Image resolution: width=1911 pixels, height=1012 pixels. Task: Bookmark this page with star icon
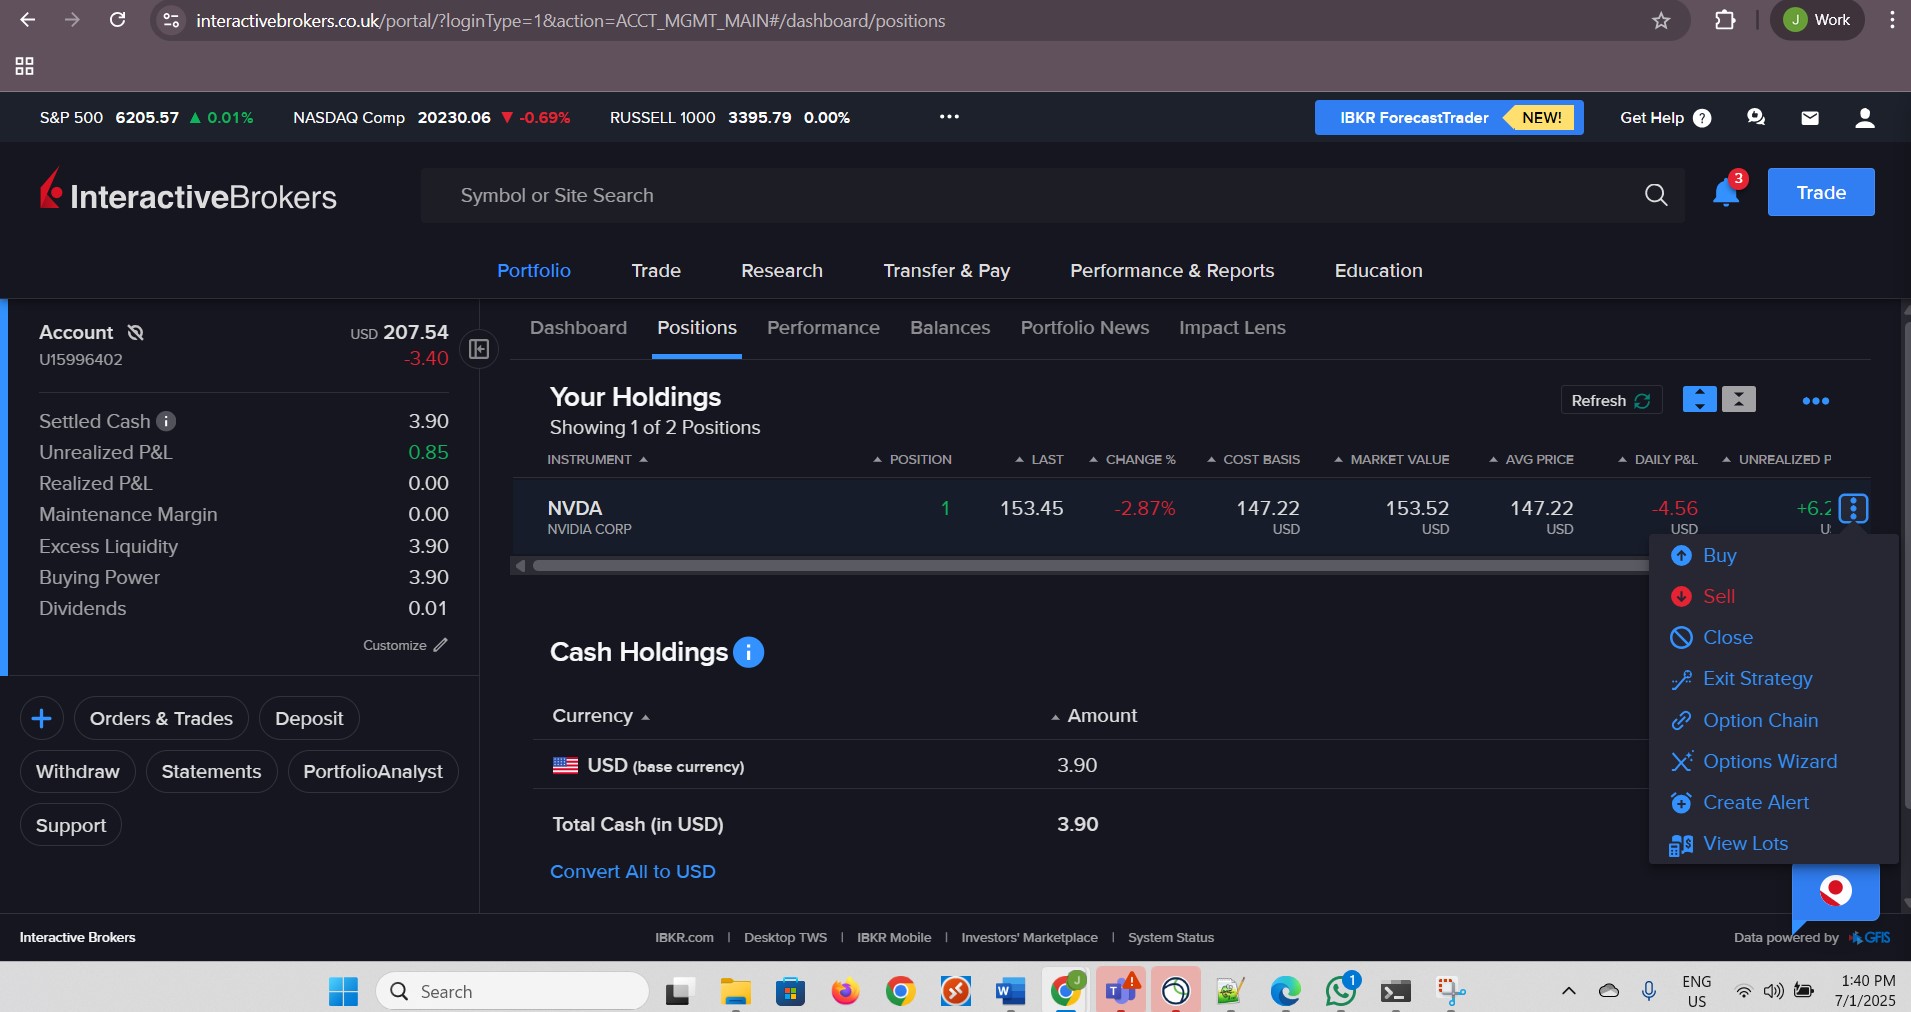pyautogui.click(x=1661, y=20)
